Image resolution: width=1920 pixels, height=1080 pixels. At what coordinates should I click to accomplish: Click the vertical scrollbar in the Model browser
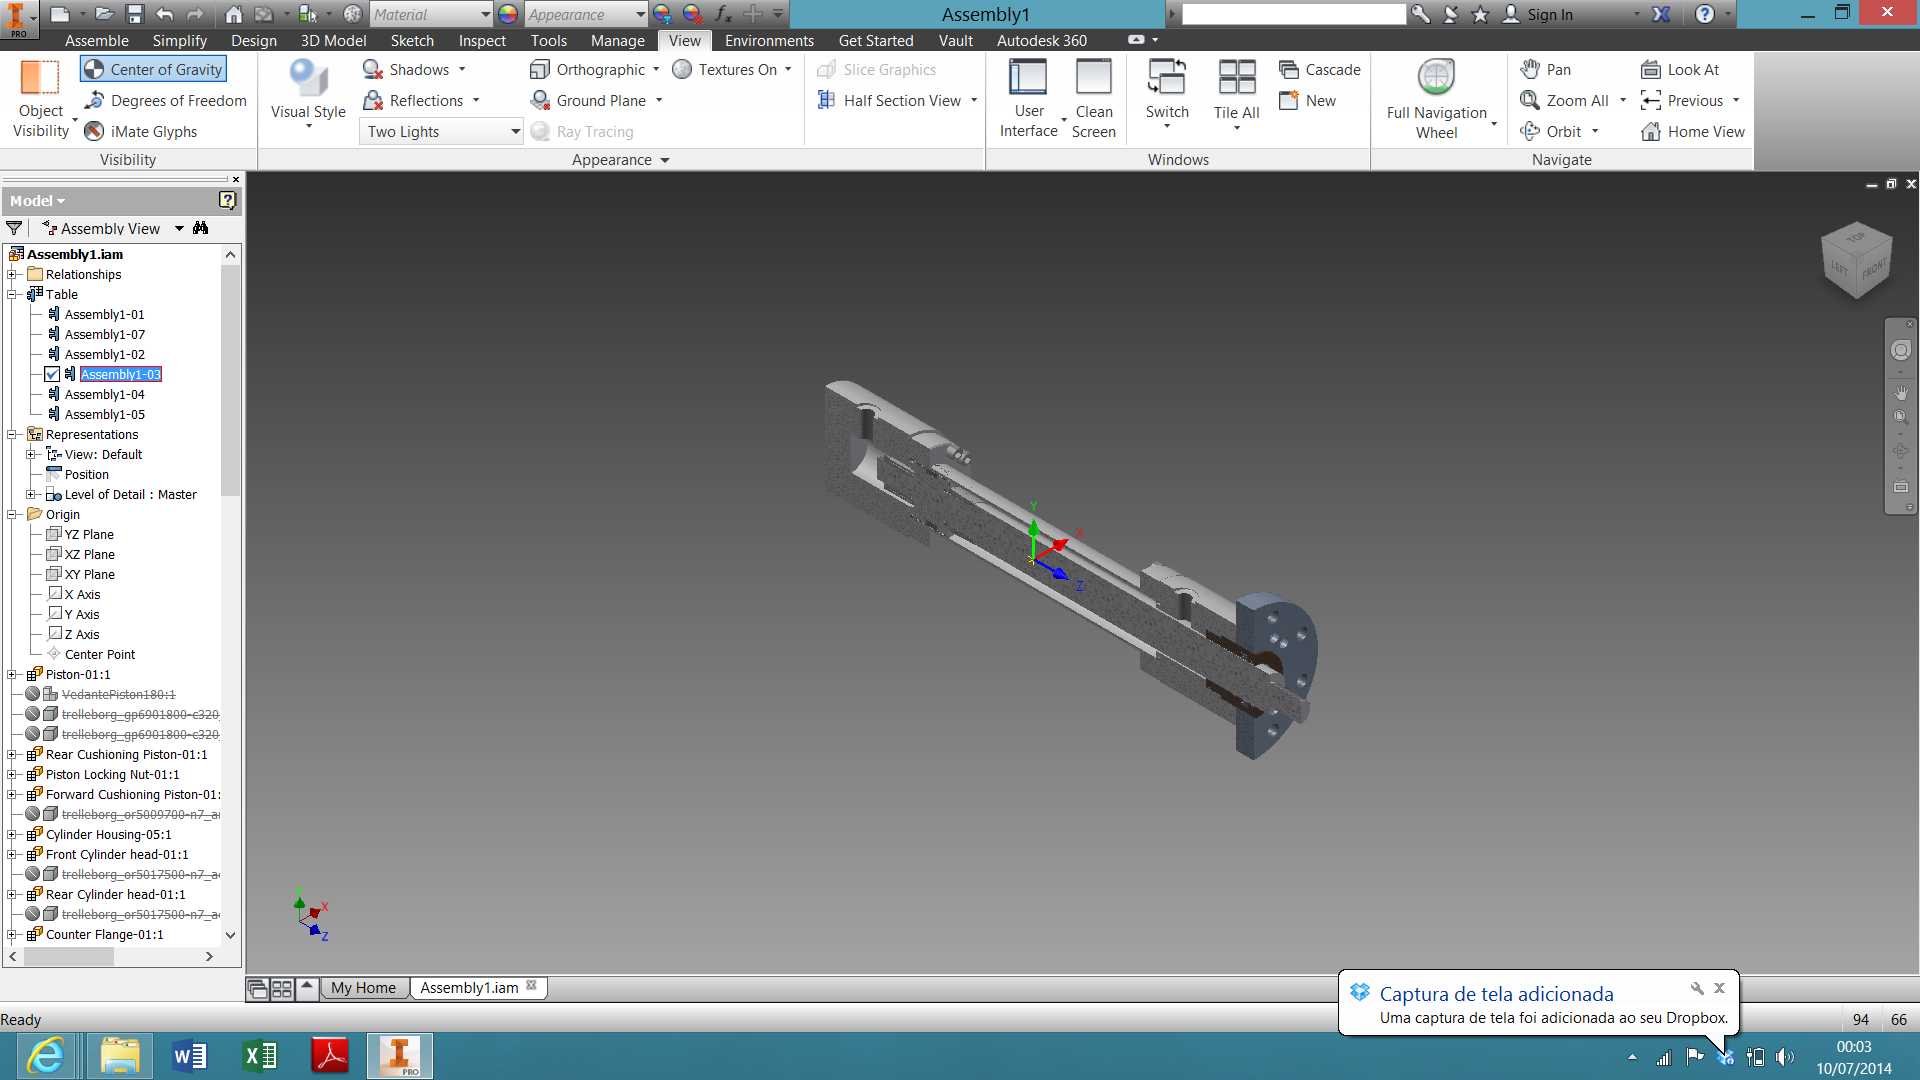(x=231, y=380)
